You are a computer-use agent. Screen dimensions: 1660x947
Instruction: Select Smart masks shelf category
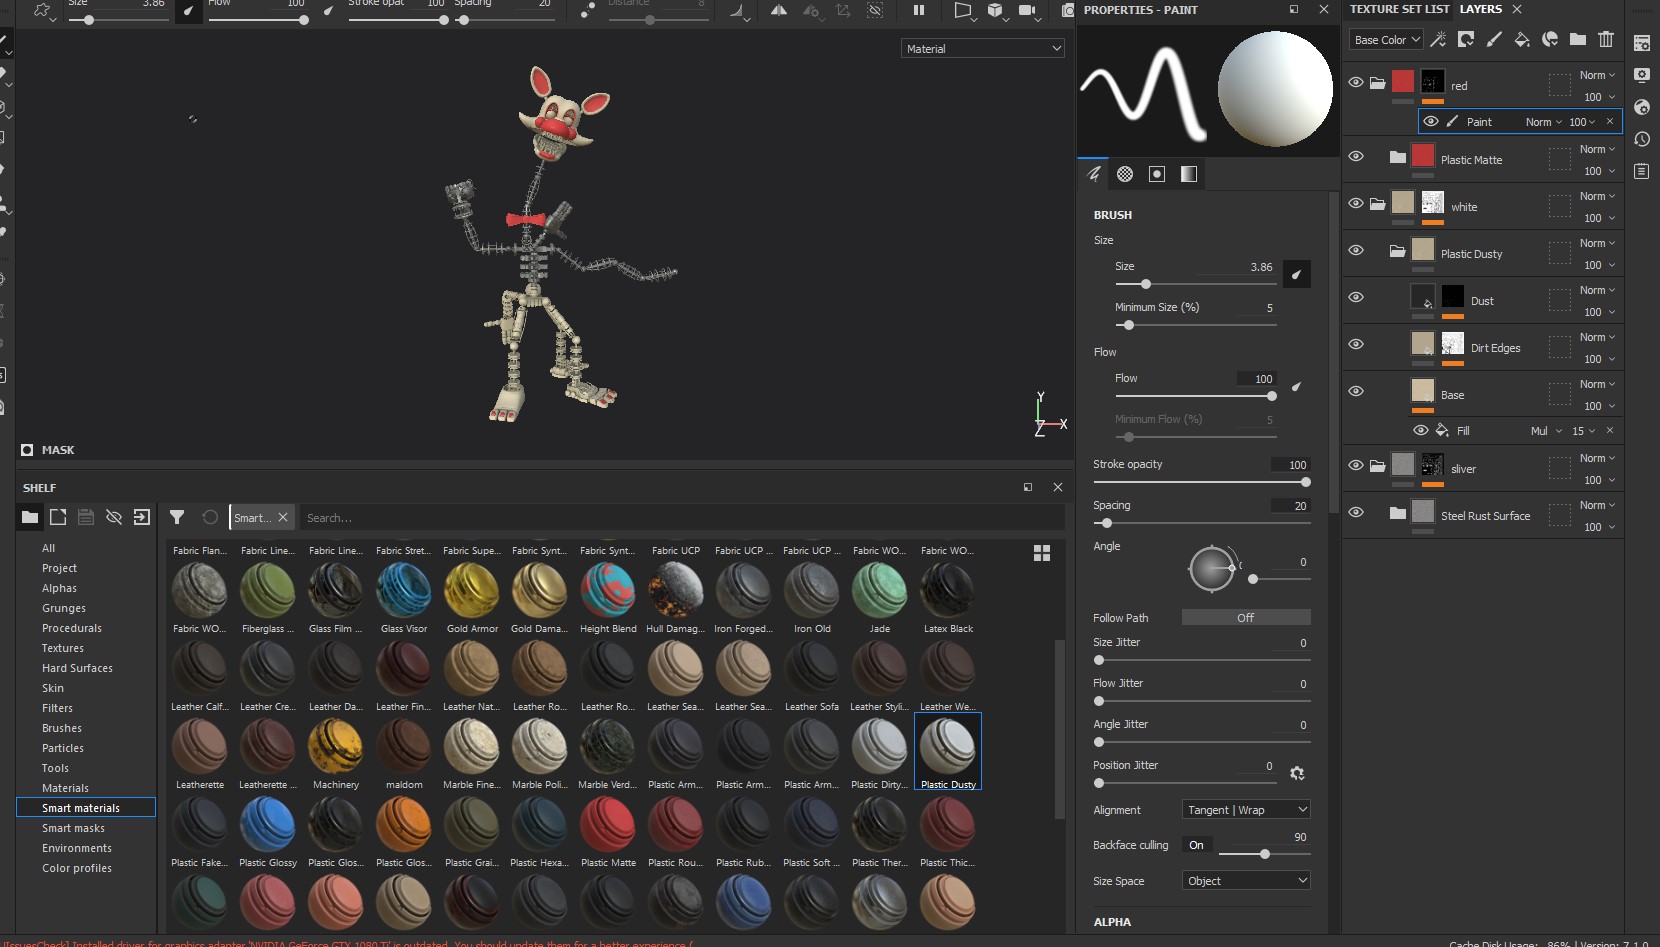73,828
